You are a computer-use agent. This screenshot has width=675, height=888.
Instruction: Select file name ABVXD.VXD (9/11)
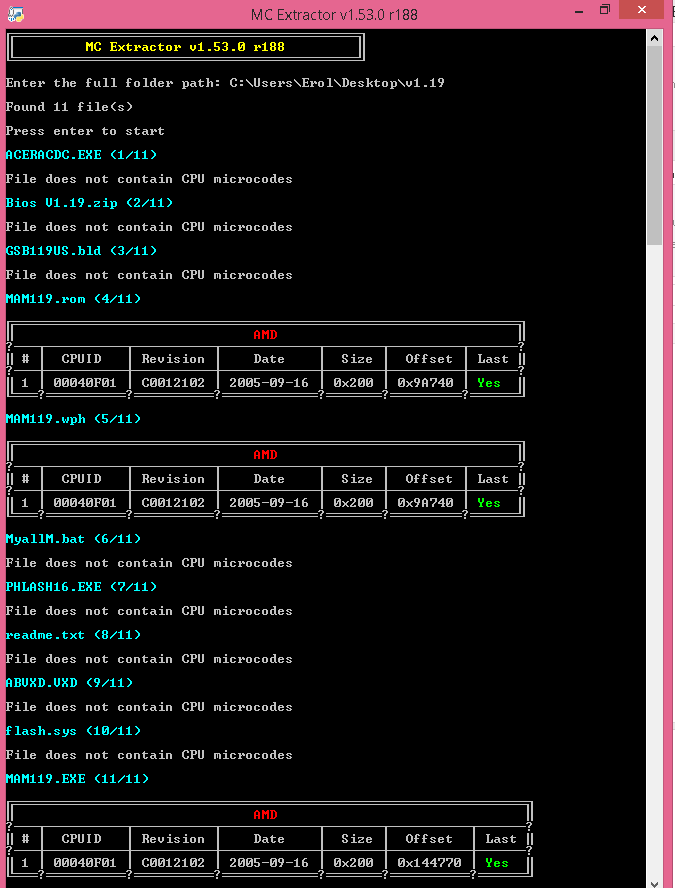click(x=69, y=683)
